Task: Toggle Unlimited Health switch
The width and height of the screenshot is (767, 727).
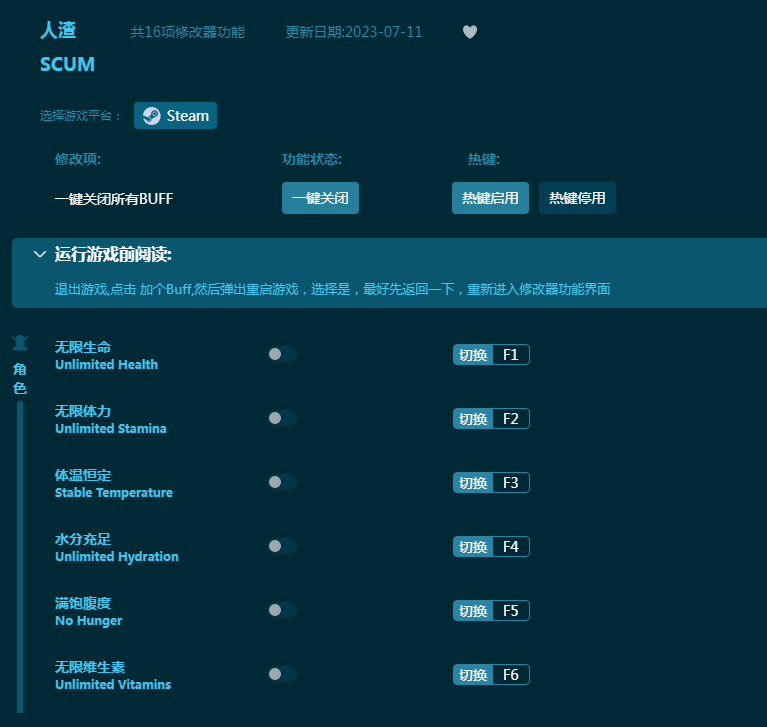Action: click(x=282, y=354)
